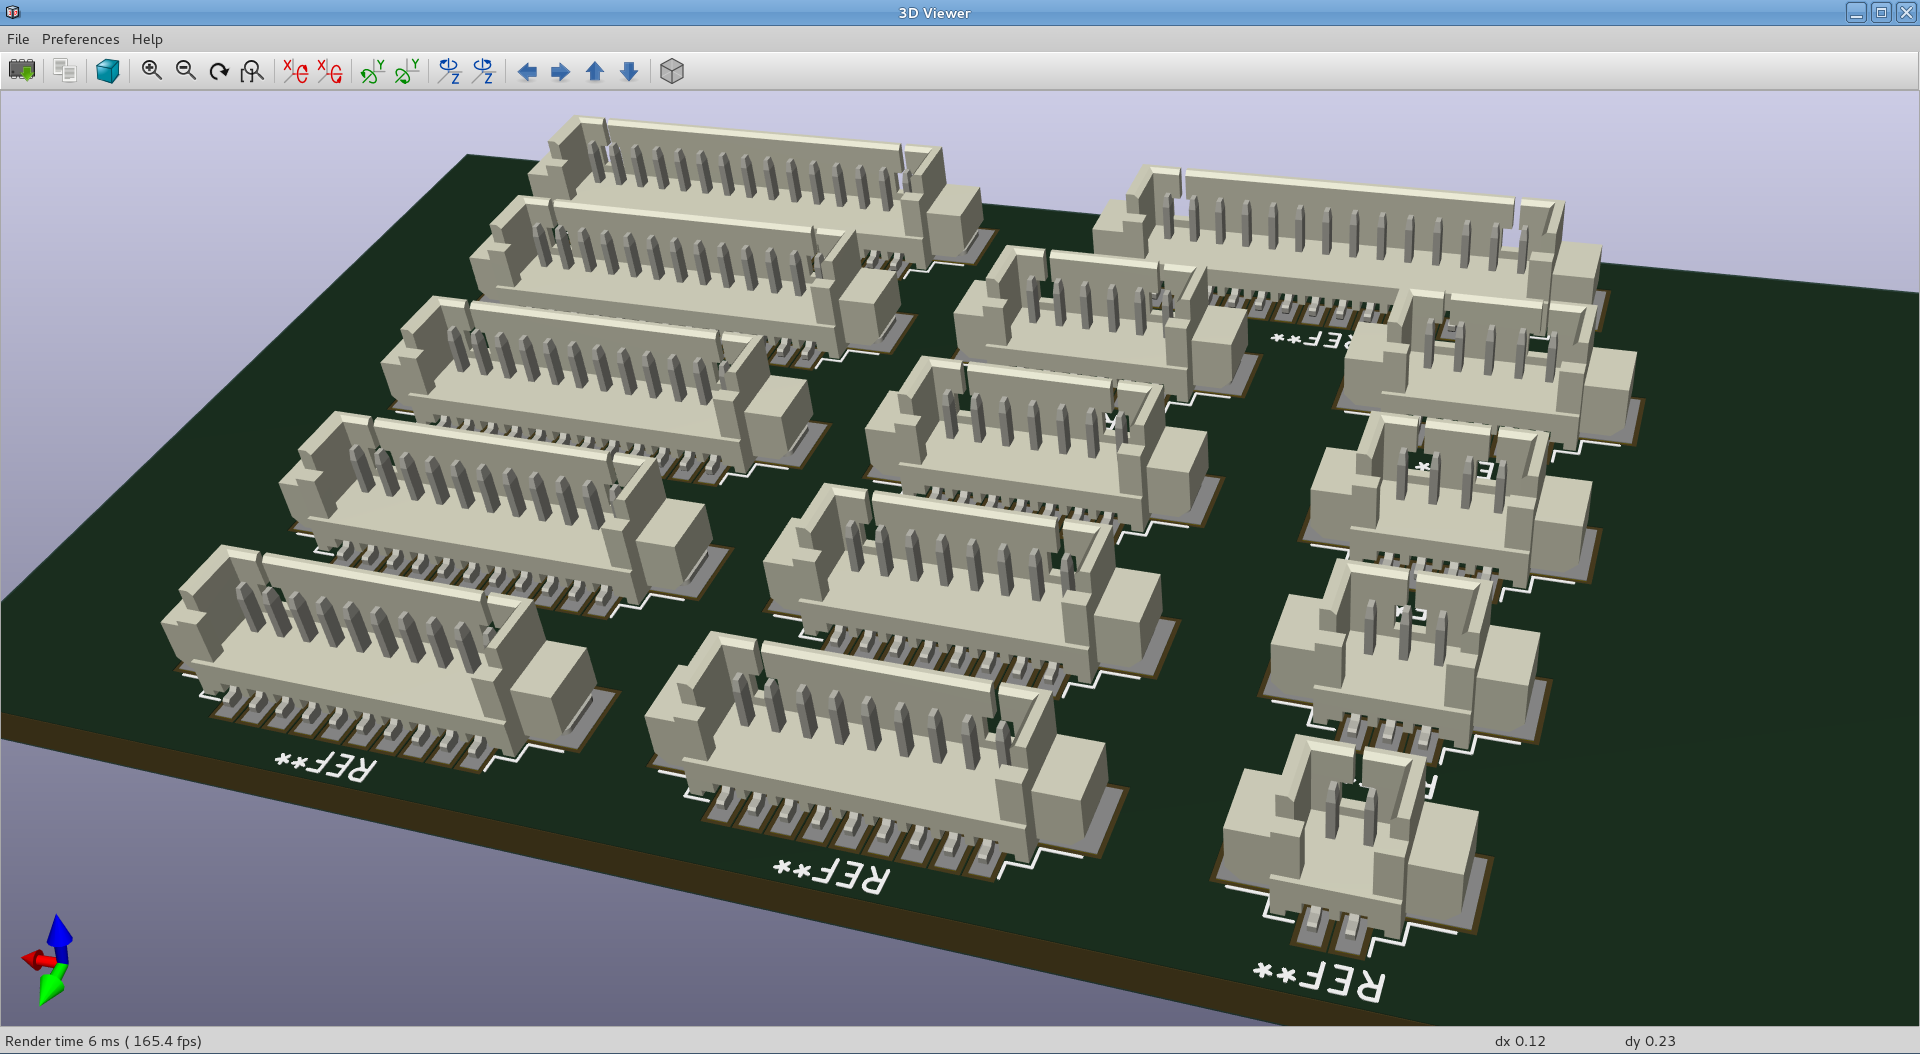Rotate Z clockwise with first blue icon
This screenshot has height=1054, width=1920.
[x=449, y=71]
